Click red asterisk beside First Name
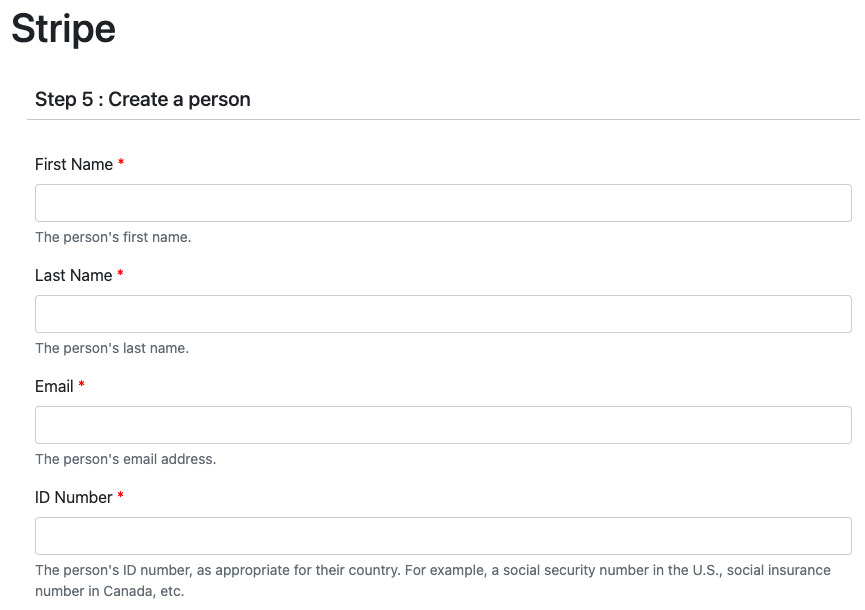 pyautogui.click(x=121, y=164)
